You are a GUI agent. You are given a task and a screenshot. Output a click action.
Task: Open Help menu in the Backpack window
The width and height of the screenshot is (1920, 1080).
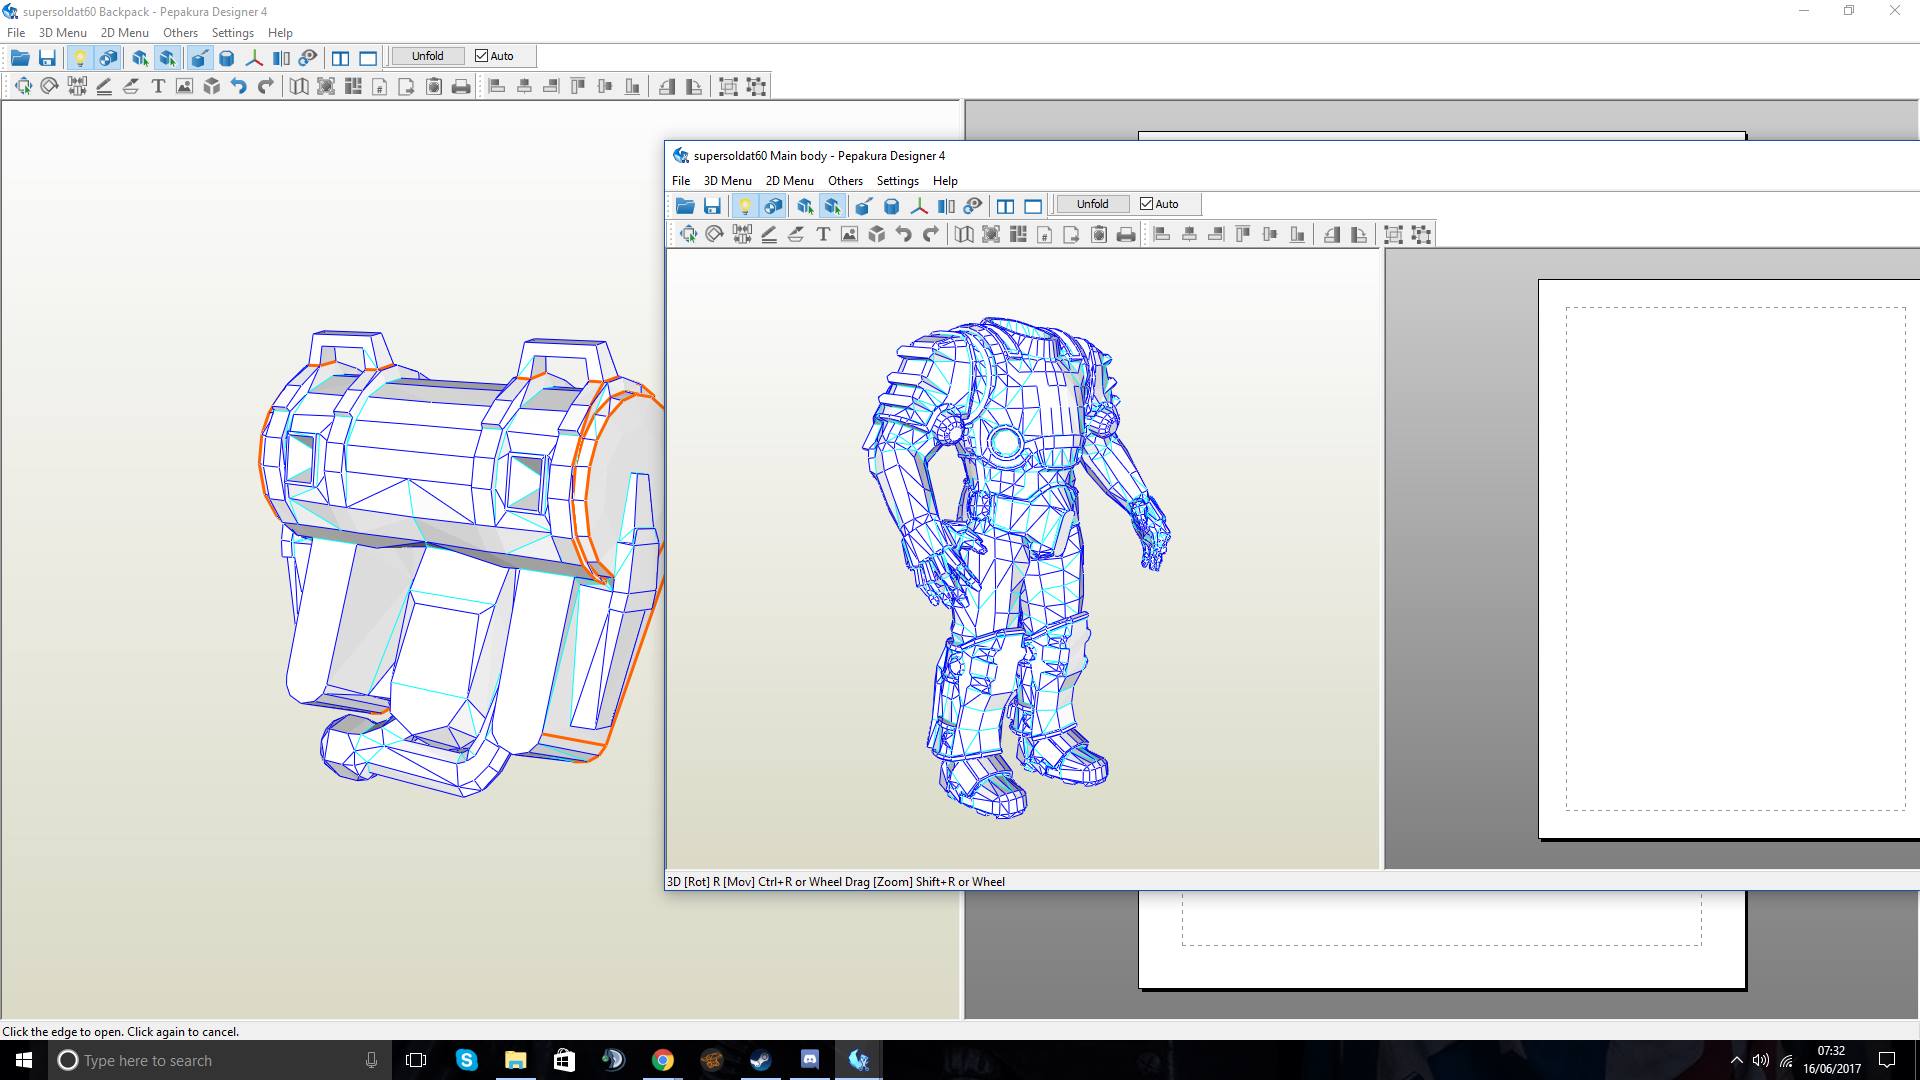pos(280,32)
